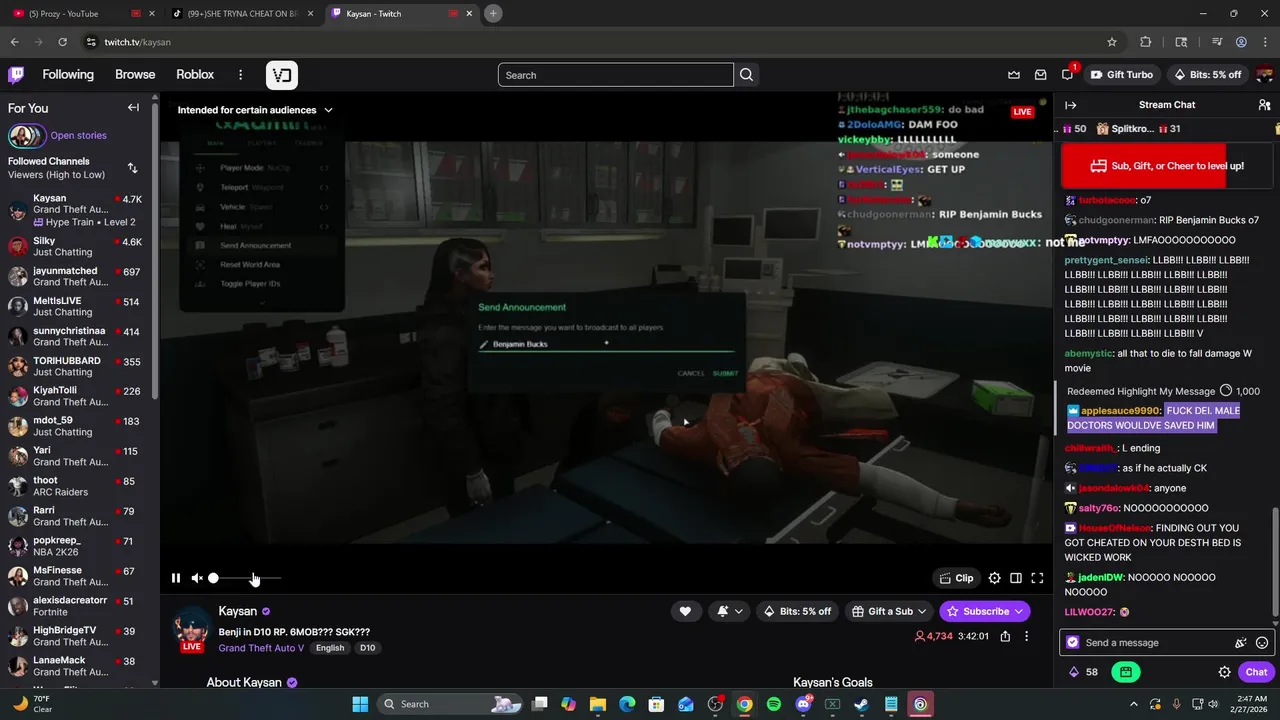Share the stream icon
Image resolution: width=1280 pixels, height=720 pixels.
(x=1005, y=636)
